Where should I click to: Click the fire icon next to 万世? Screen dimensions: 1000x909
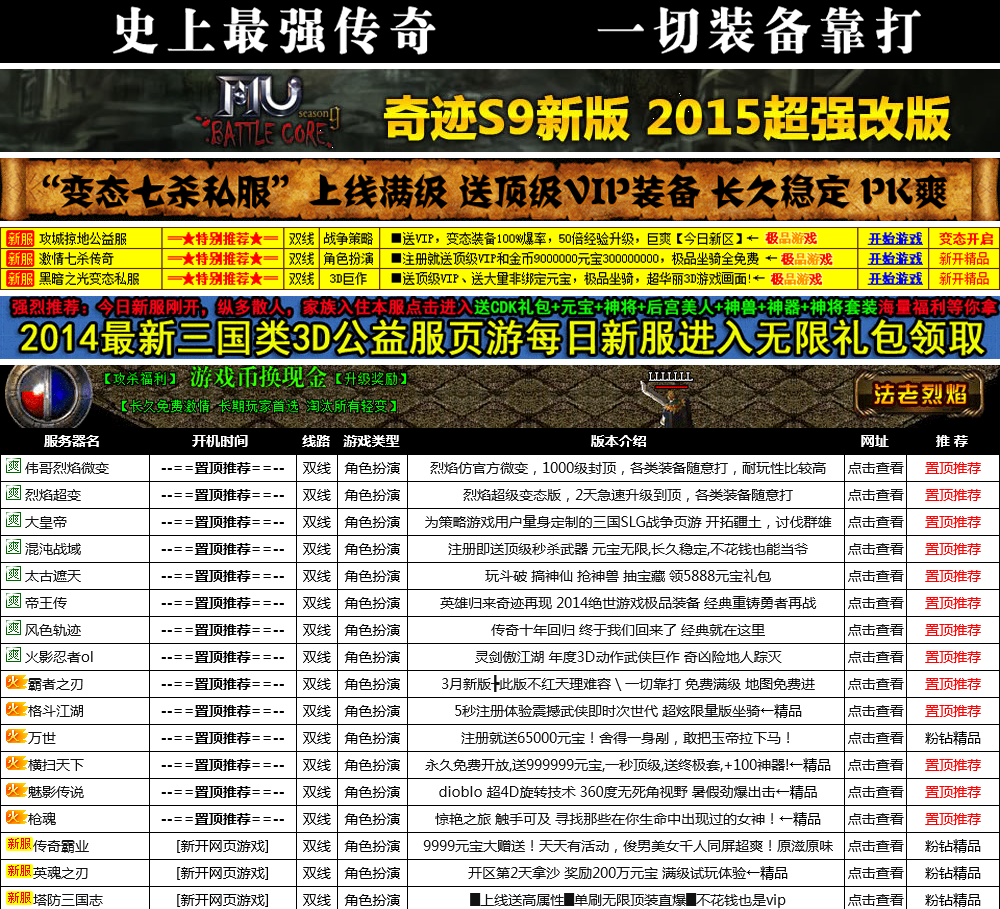pos(15,735)
